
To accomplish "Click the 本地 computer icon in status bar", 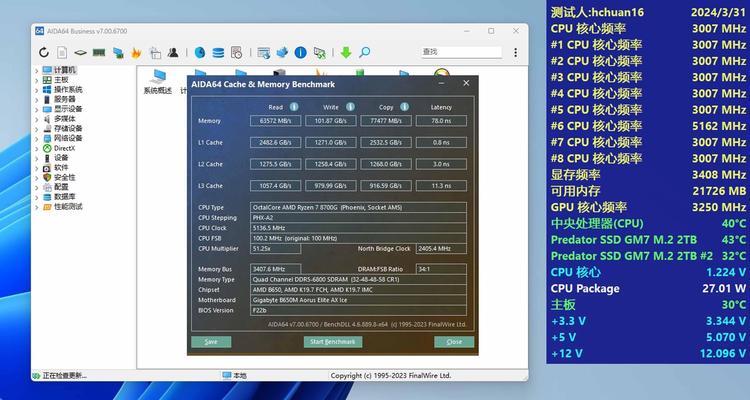I will (227, 376).
